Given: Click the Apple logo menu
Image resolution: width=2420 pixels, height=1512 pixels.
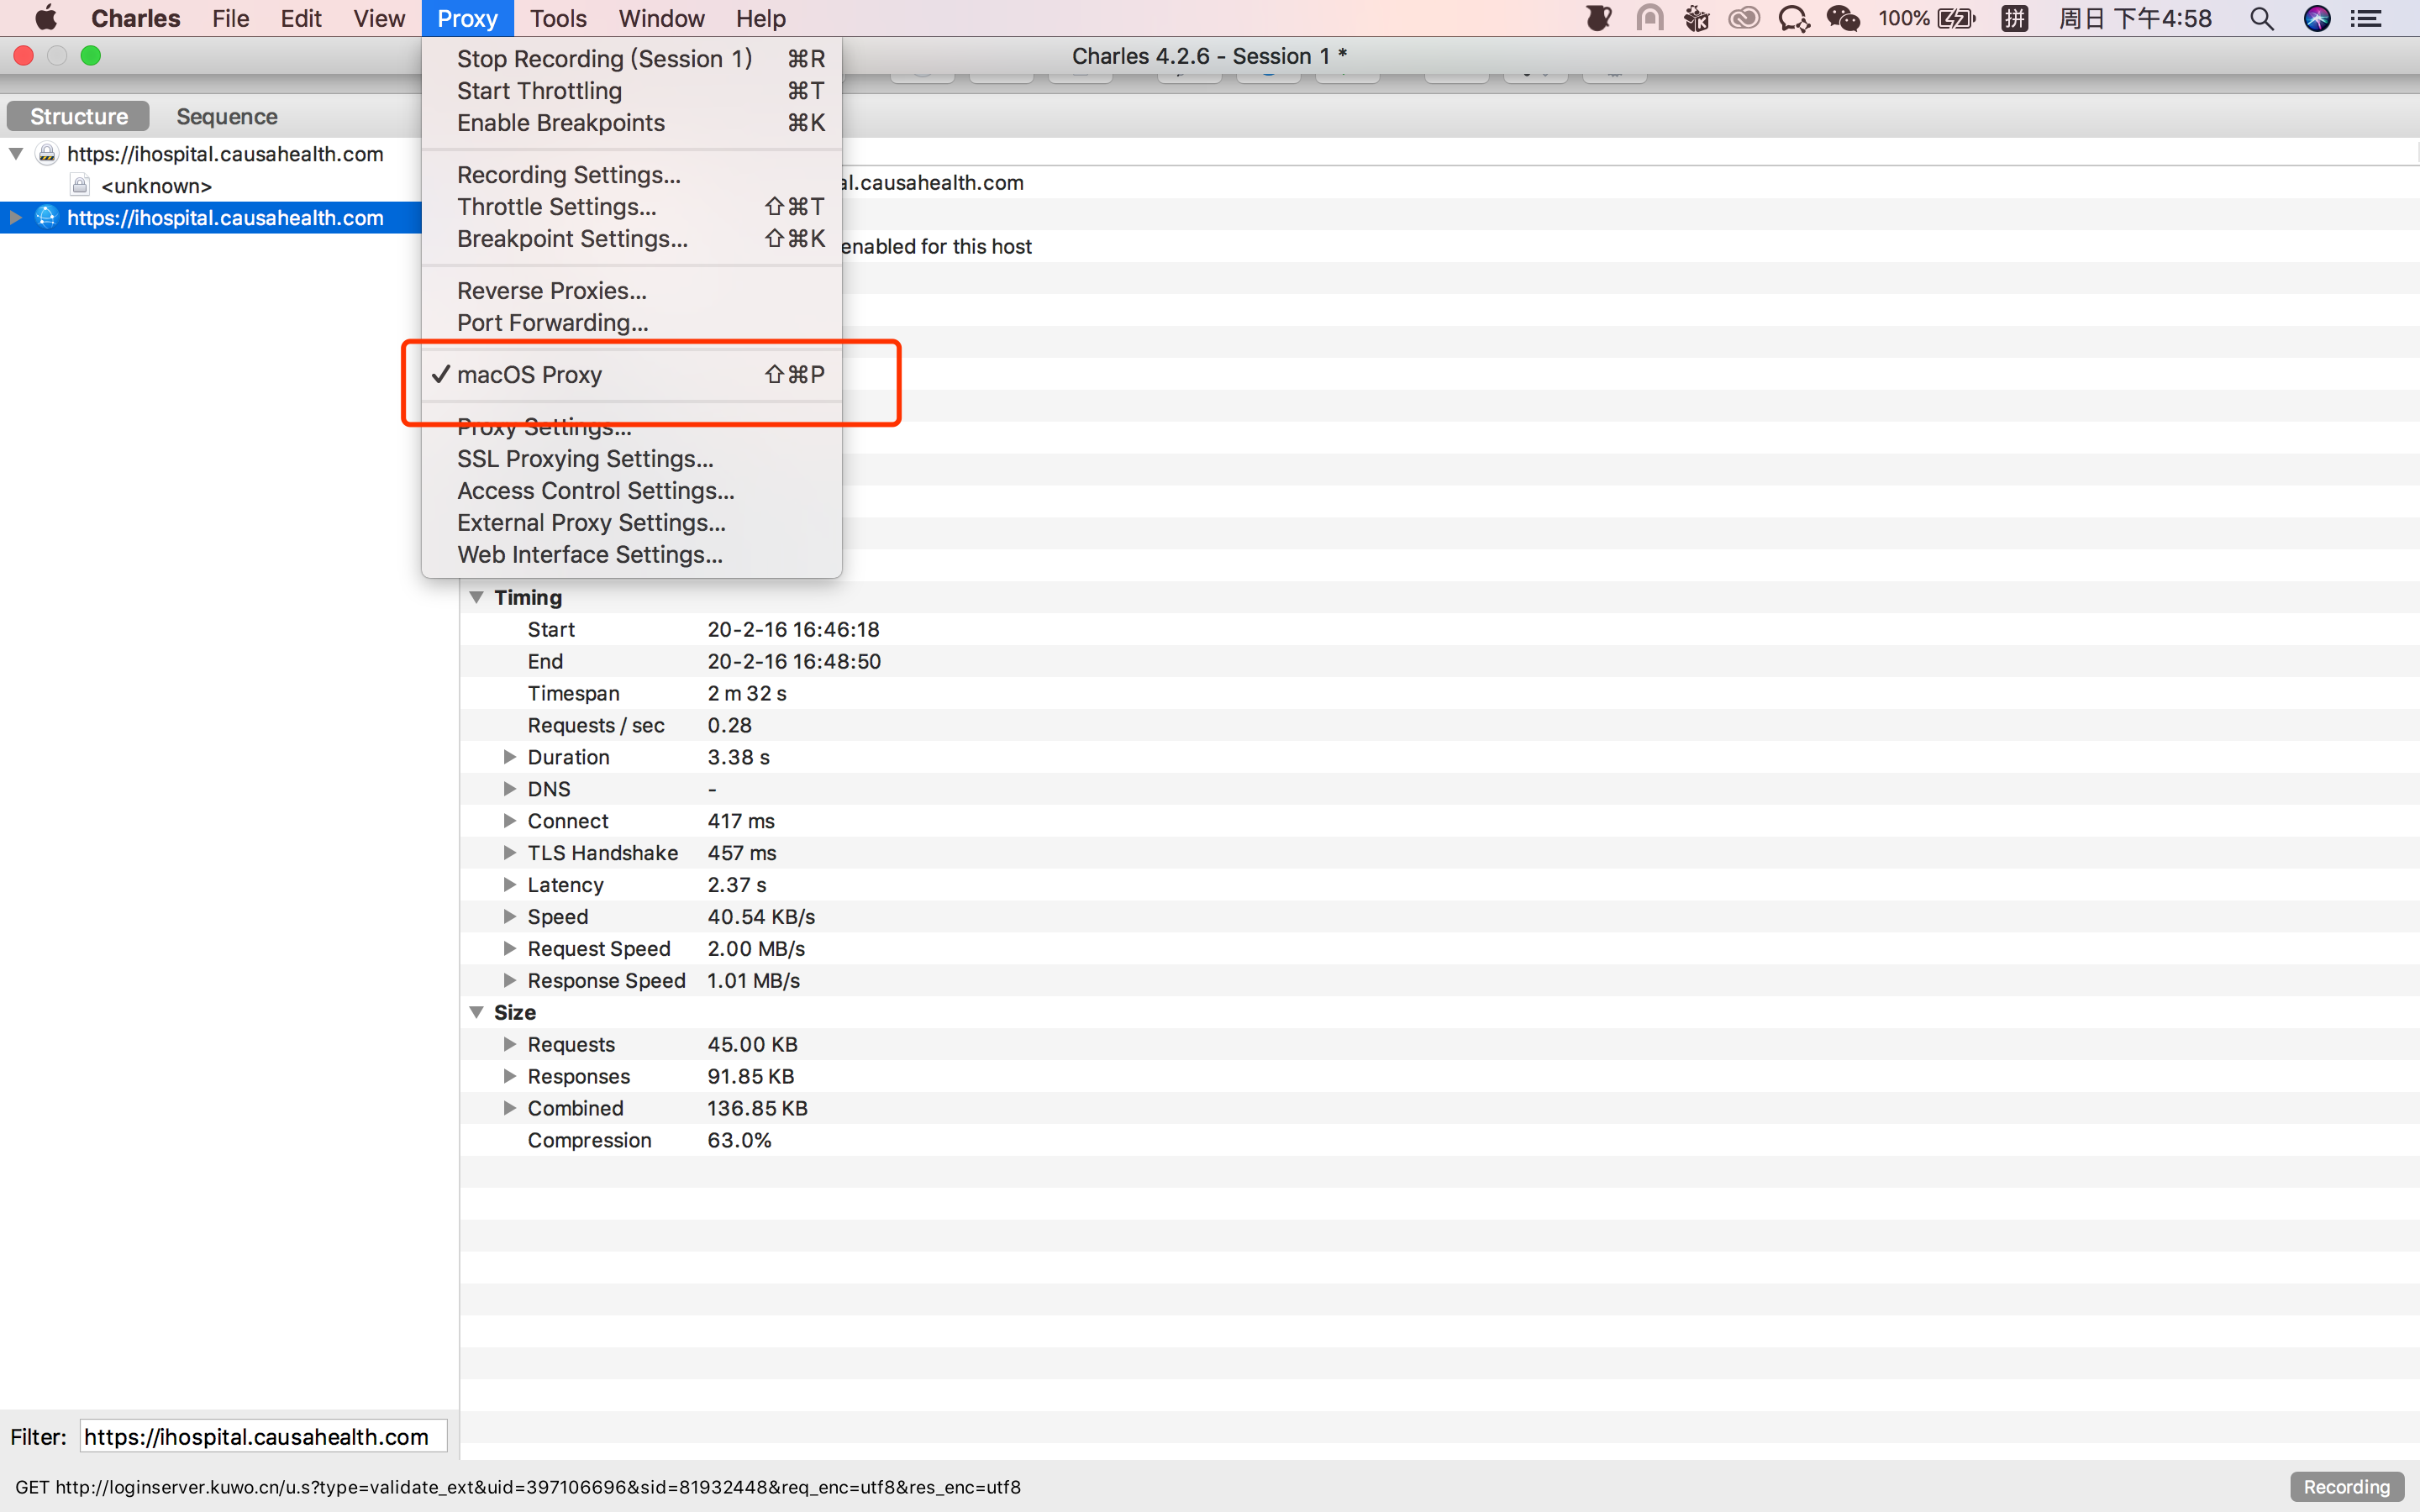Looking at the screenshot, I should click(x=46, y=19).
